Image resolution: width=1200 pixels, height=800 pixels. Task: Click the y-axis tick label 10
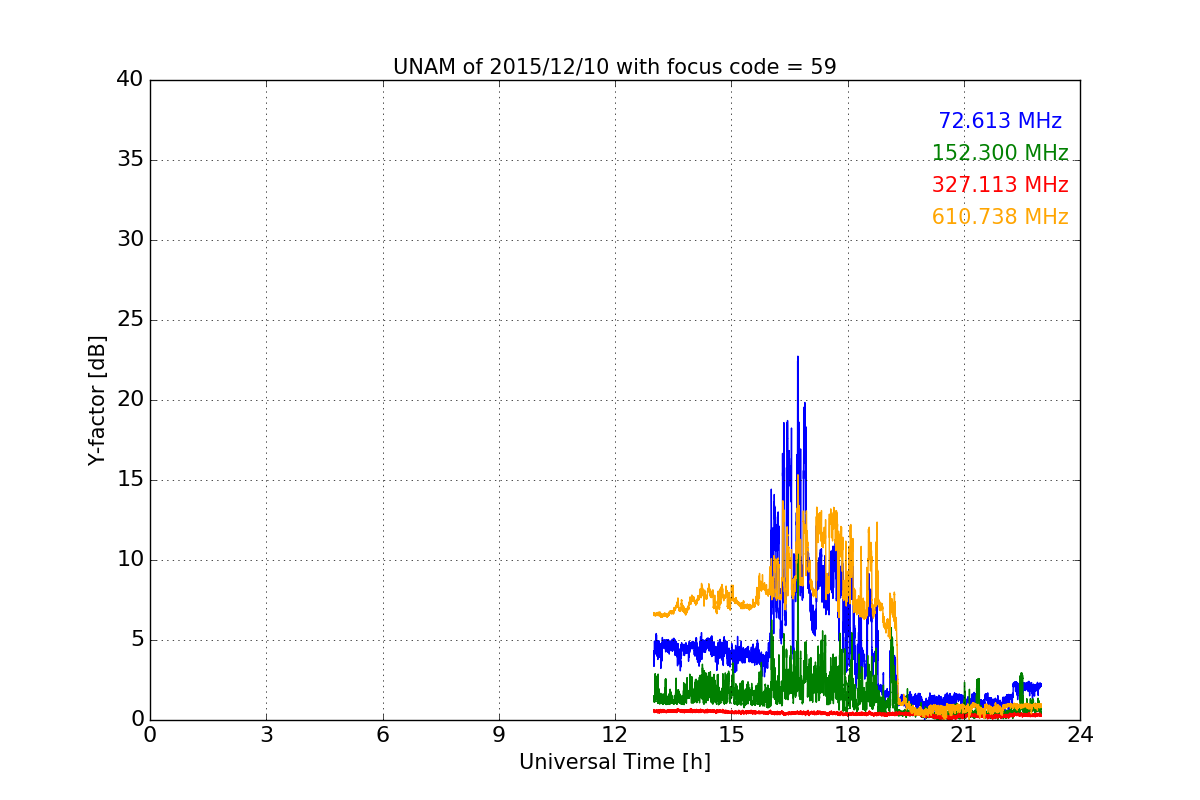(x=130, y=560)
